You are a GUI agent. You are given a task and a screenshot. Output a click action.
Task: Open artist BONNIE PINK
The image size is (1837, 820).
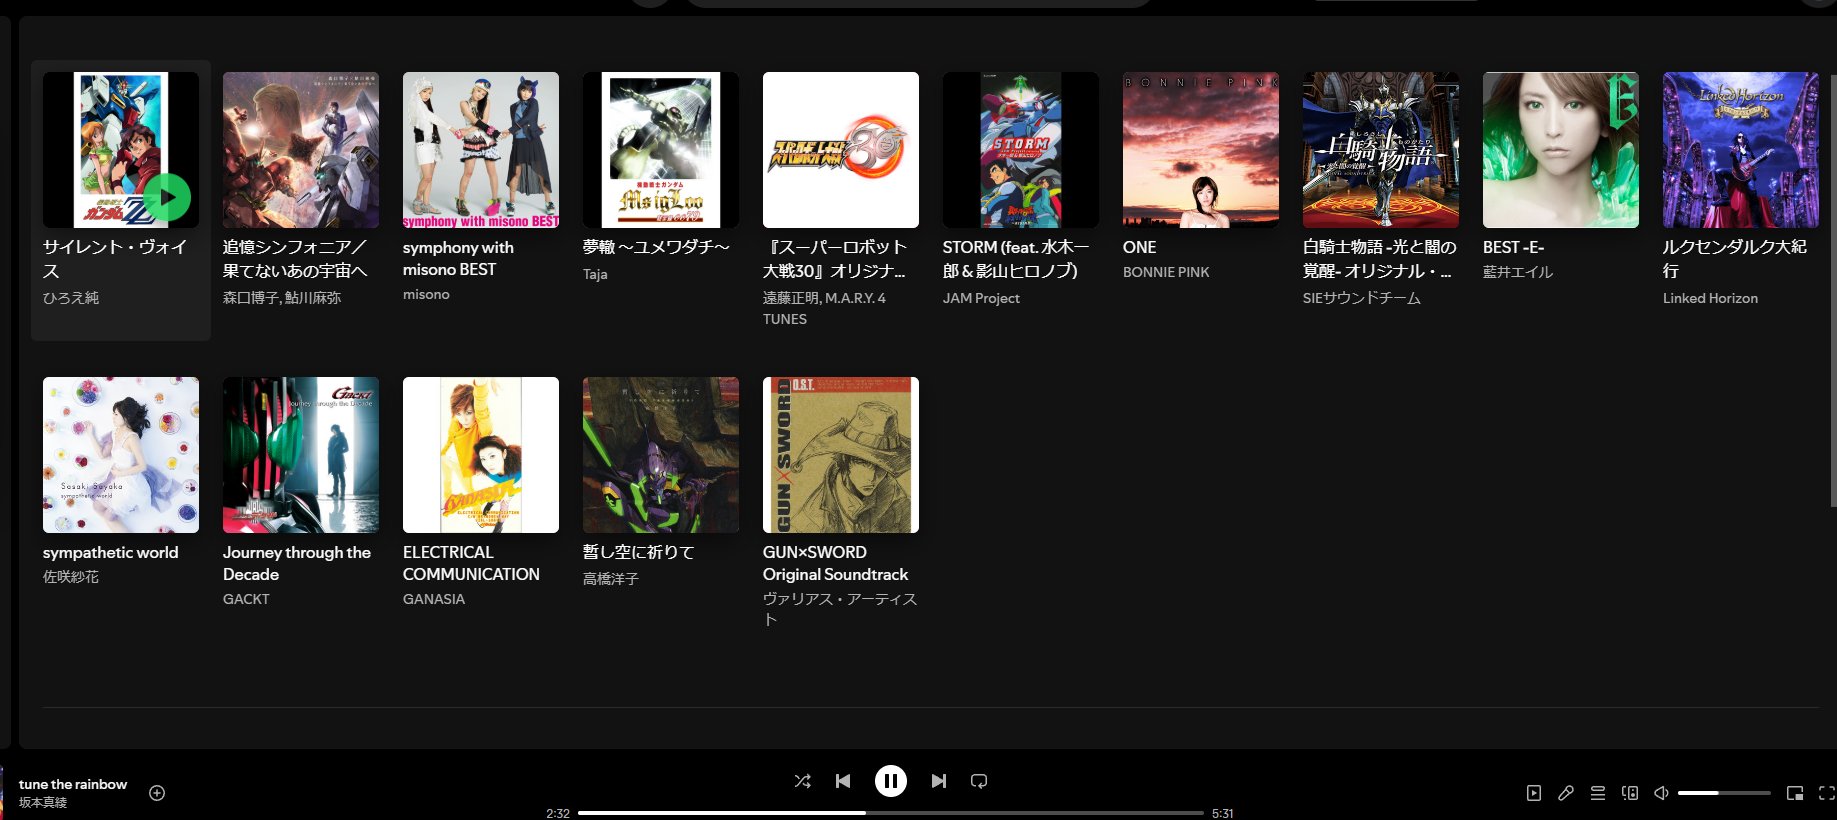click(1166, 272)
